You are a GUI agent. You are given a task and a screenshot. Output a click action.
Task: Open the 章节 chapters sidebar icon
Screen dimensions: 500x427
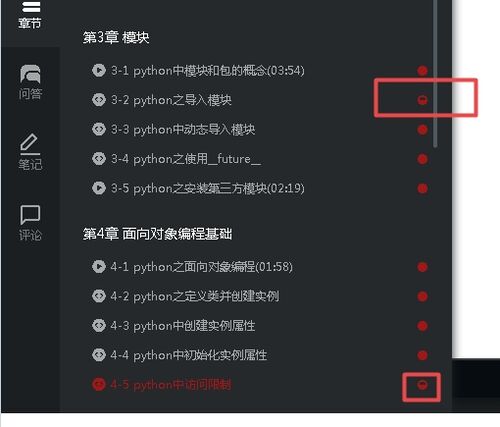30,15
